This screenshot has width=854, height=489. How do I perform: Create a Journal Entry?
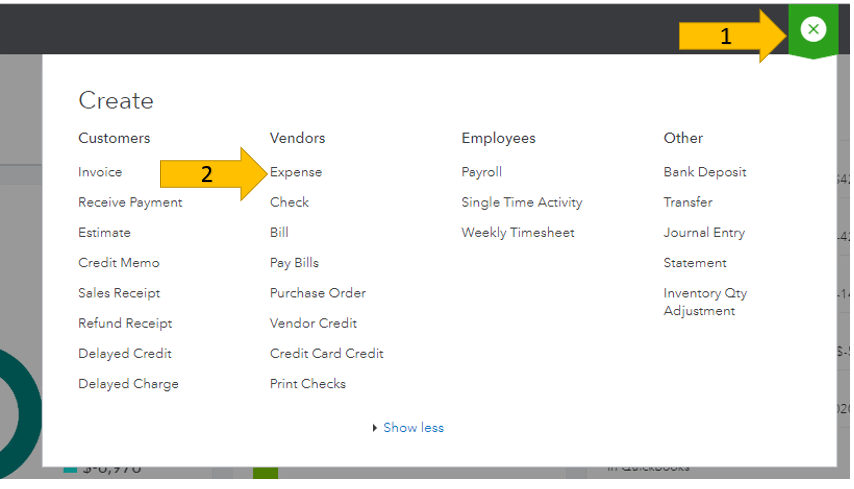pos(703,233)
